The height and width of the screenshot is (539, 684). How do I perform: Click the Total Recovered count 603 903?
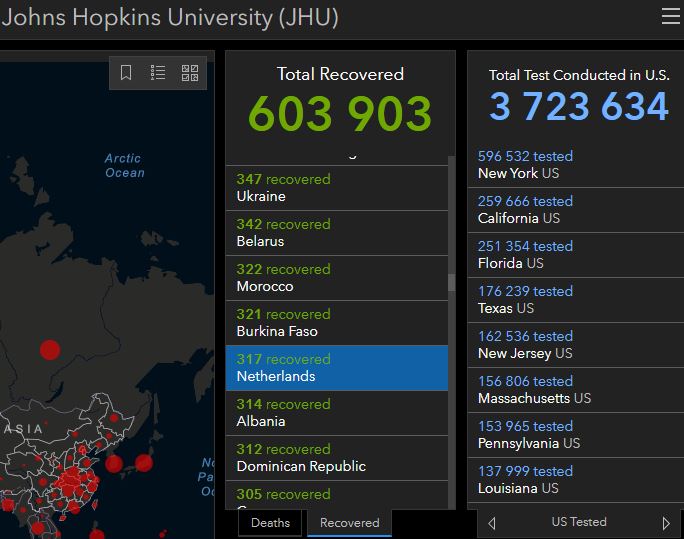click(x=340, y=113)
